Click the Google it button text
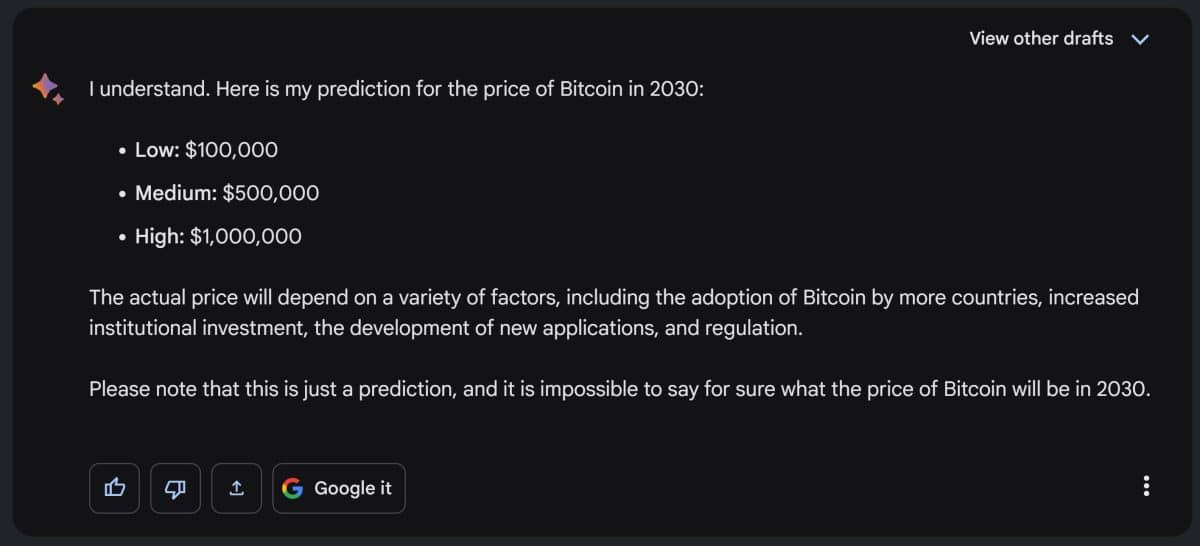 353,488
